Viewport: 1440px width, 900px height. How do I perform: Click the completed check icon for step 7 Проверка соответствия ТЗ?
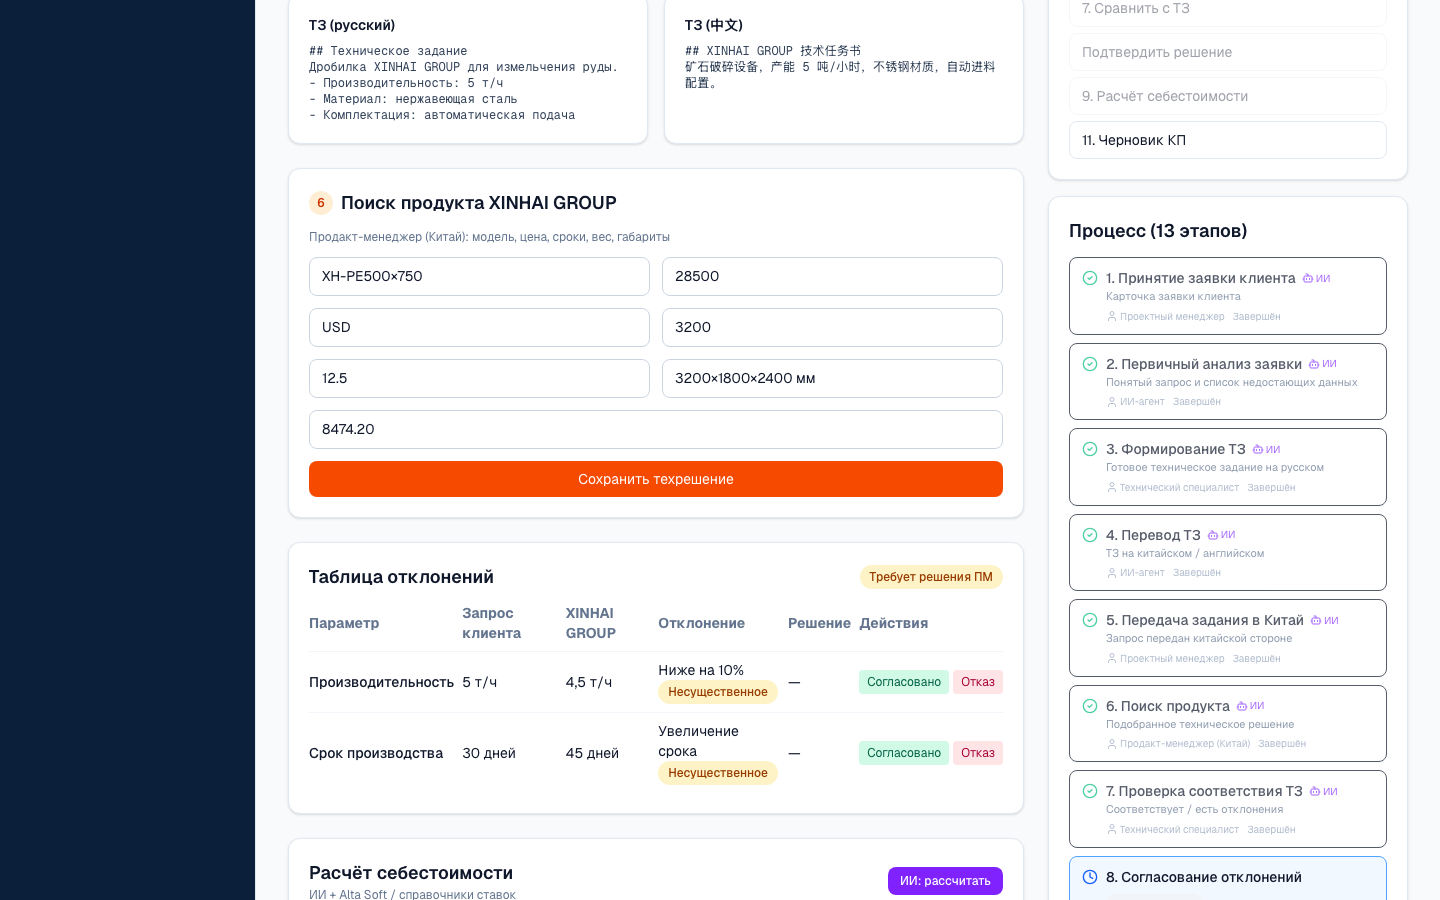(x=1090, y=791)
